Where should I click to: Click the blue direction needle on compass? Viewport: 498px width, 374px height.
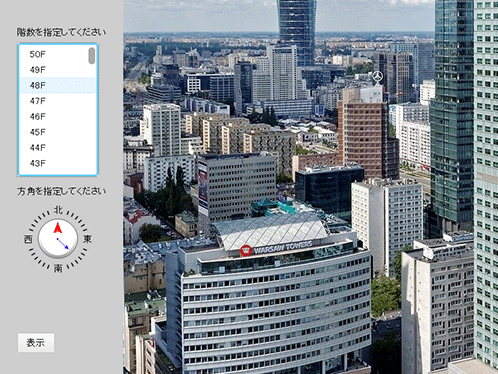coord(63,243)
